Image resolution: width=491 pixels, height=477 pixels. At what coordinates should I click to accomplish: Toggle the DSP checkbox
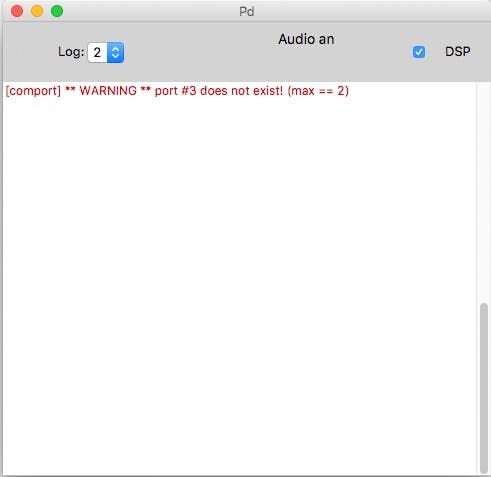[419, 52]
